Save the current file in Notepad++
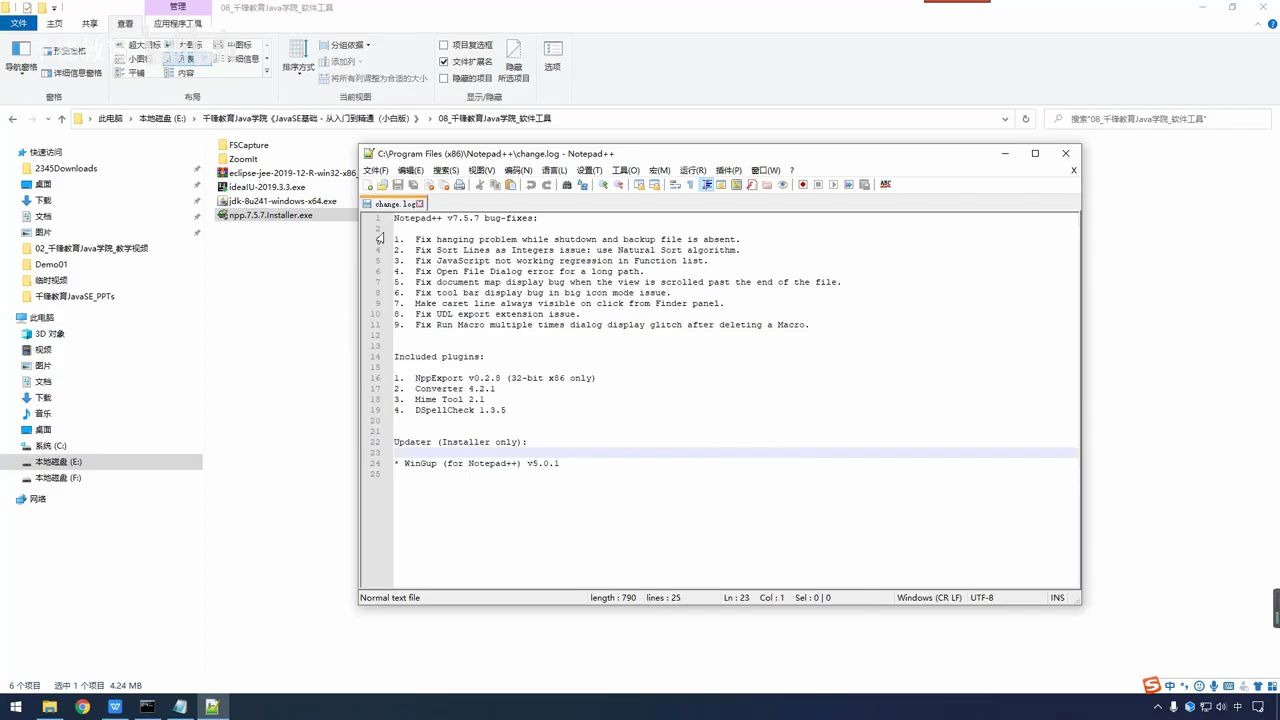 397,185
